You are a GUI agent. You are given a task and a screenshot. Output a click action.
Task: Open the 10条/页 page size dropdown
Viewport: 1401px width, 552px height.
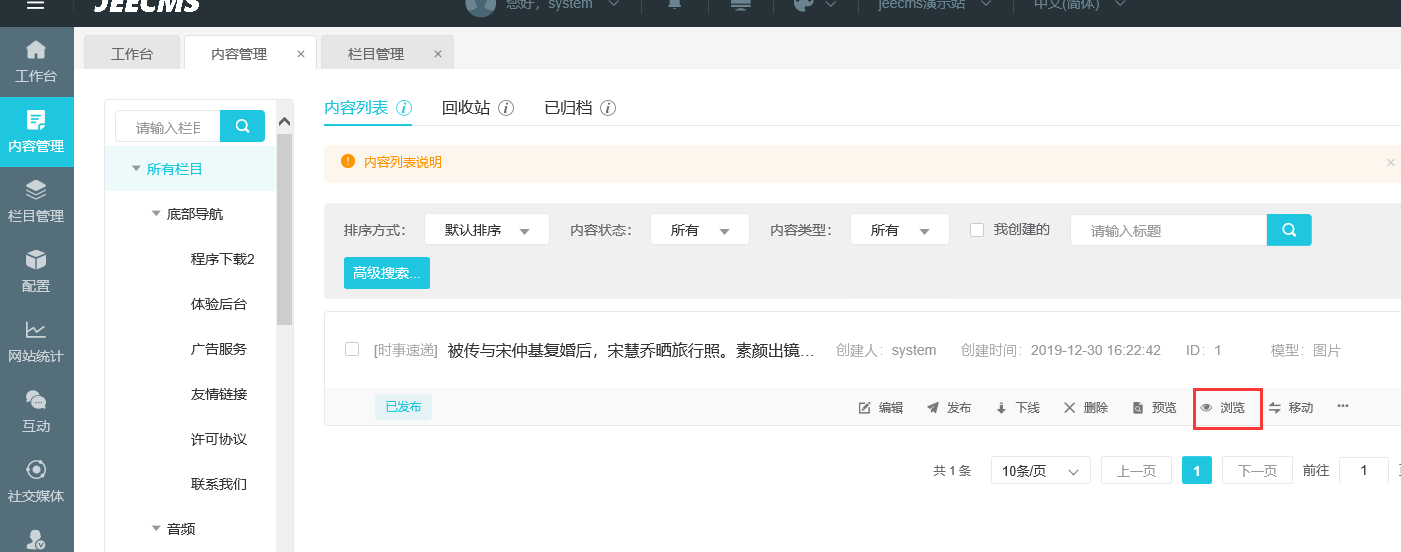tap(1041, 471)
